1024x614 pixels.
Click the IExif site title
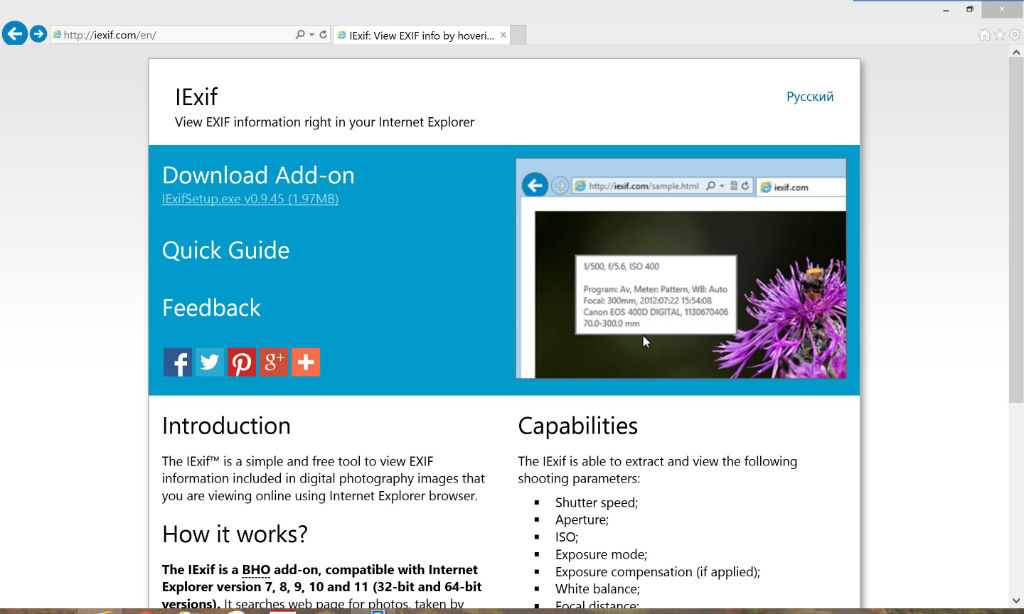(x=196, y=97)
